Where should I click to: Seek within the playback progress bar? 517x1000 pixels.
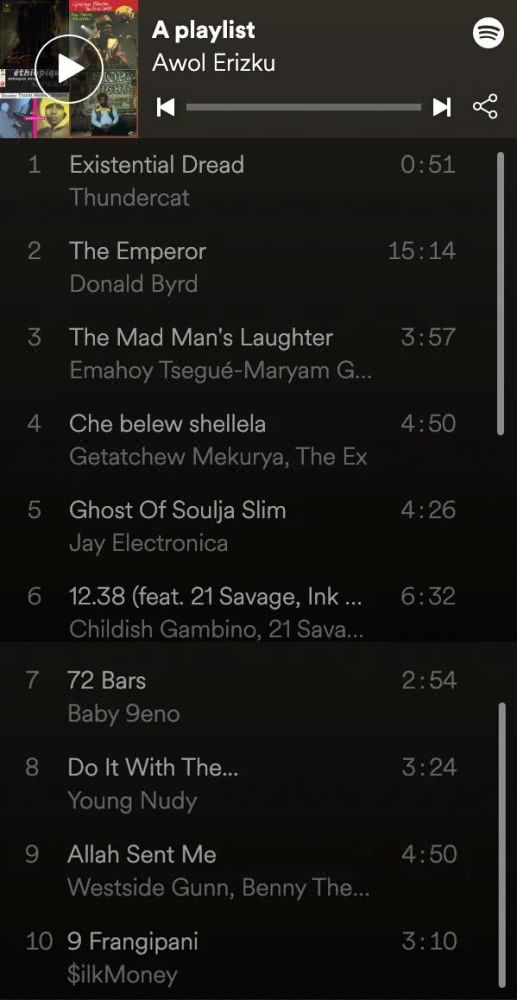(x=303, y=107)
